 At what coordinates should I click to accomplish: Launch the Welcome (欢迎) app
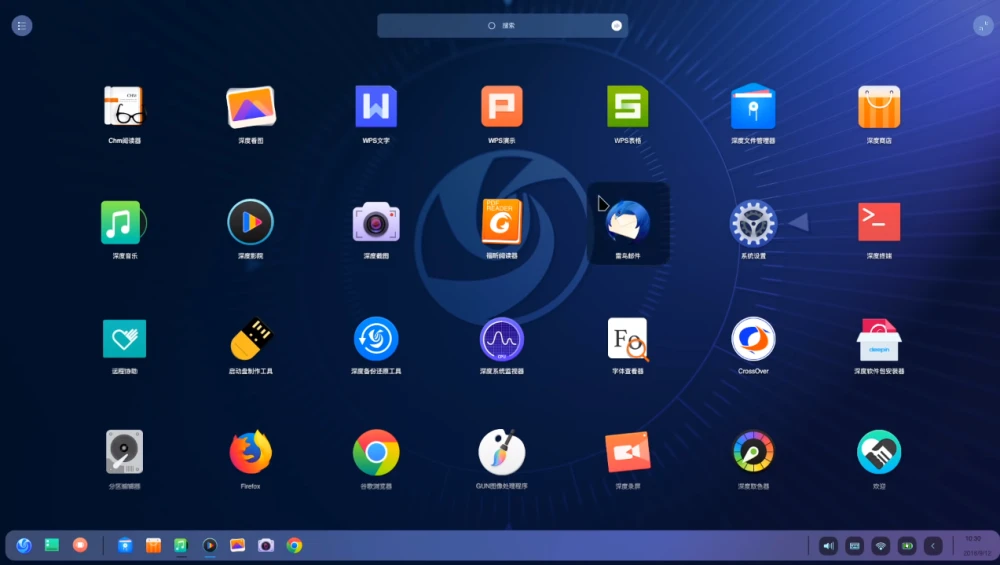(x=879, y=452)
